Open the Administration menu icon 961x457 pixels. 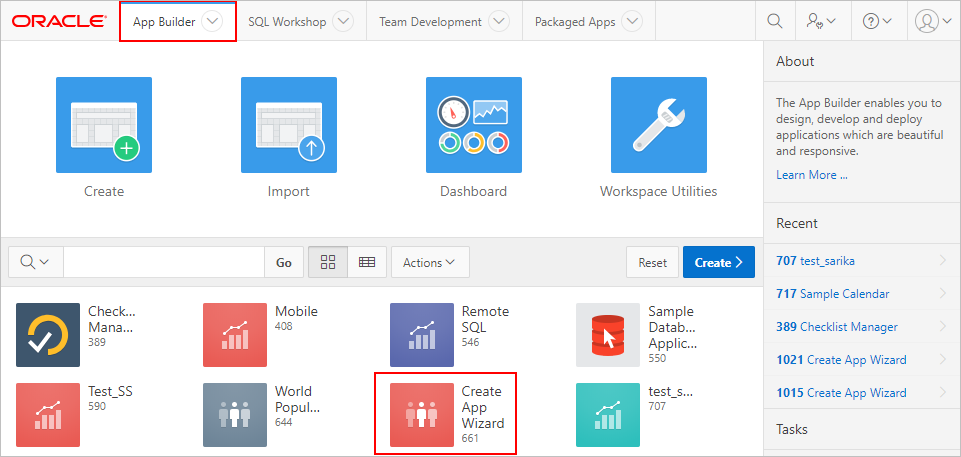tap(821, 21)
